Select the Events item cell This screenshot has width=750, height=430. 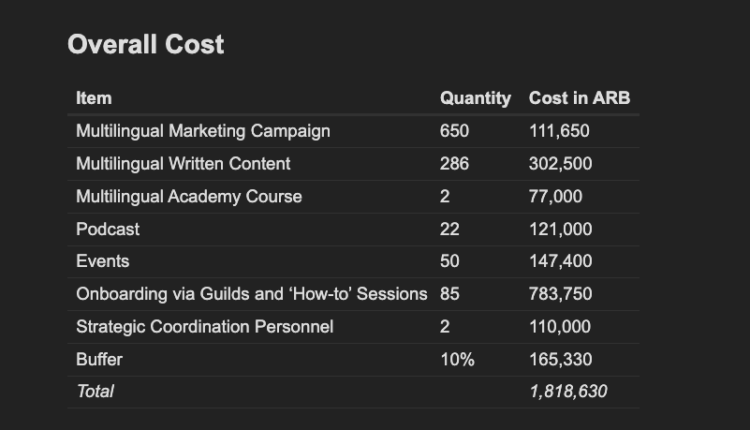pyautogui.click(x=102, y=261)
